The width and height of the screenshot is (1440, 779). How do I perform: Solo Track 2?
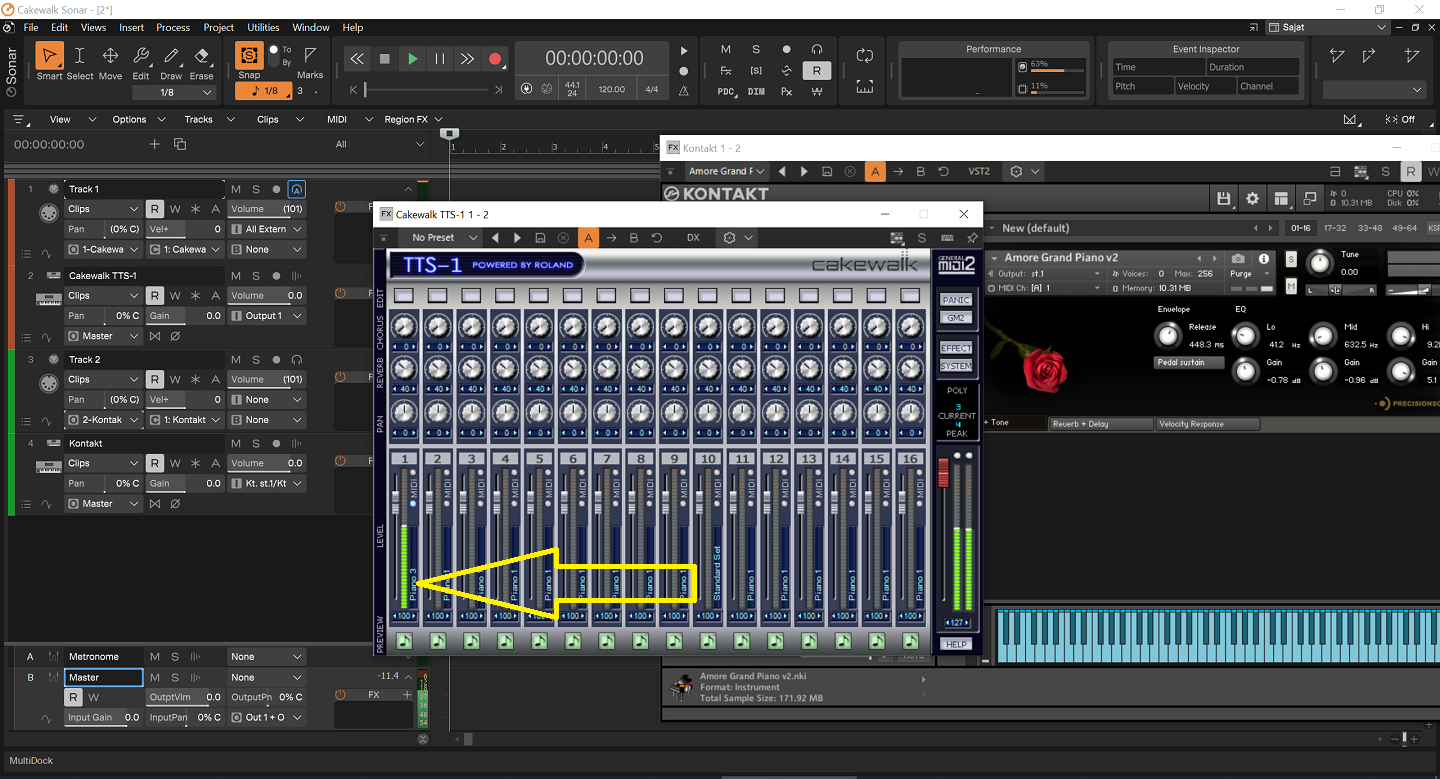pos(256,359)
